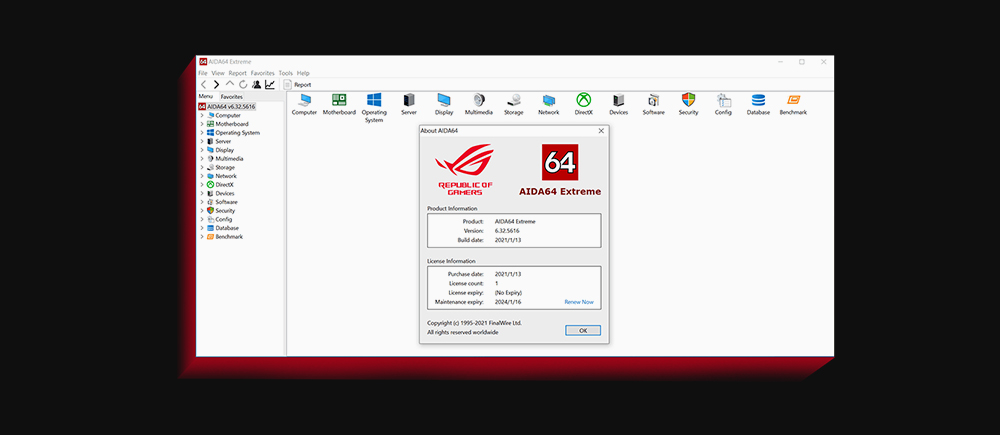This screenshot has width=1000, height=435.
Task: Expand the Multimedia tree node
Action: coord(202,159)
